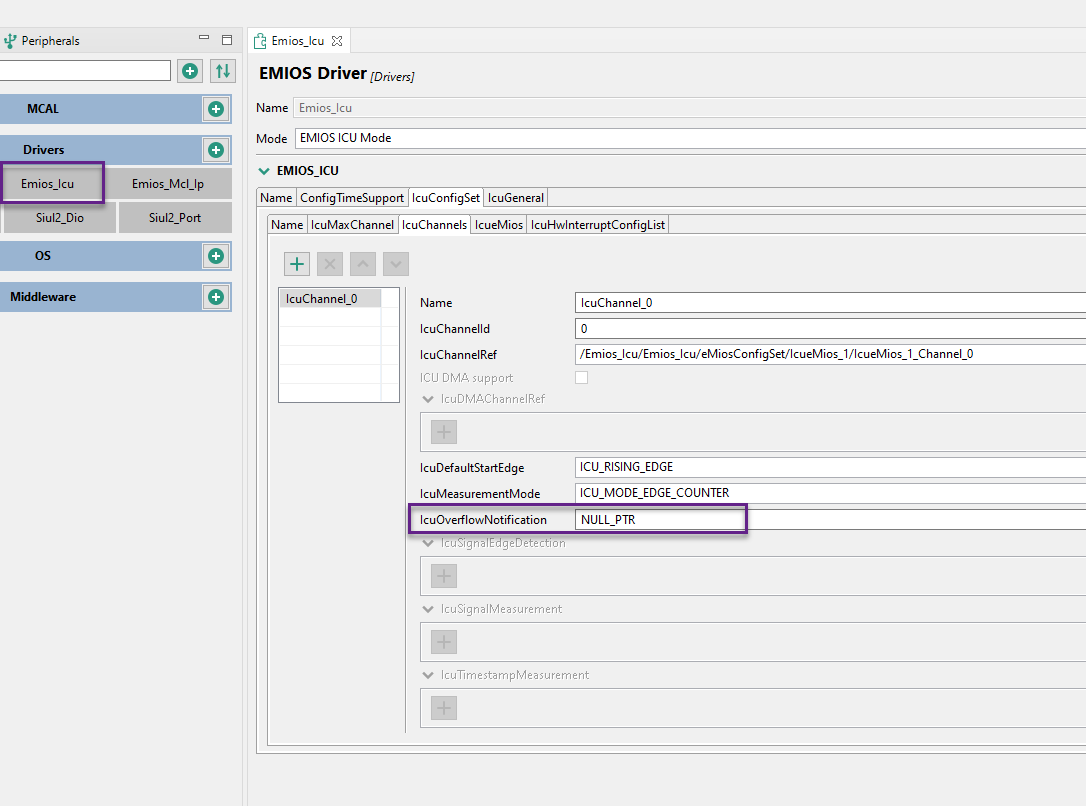Add a new OS component
Image resolution: width=1086 pixels, height=806 pixels.
click(215, 256)
